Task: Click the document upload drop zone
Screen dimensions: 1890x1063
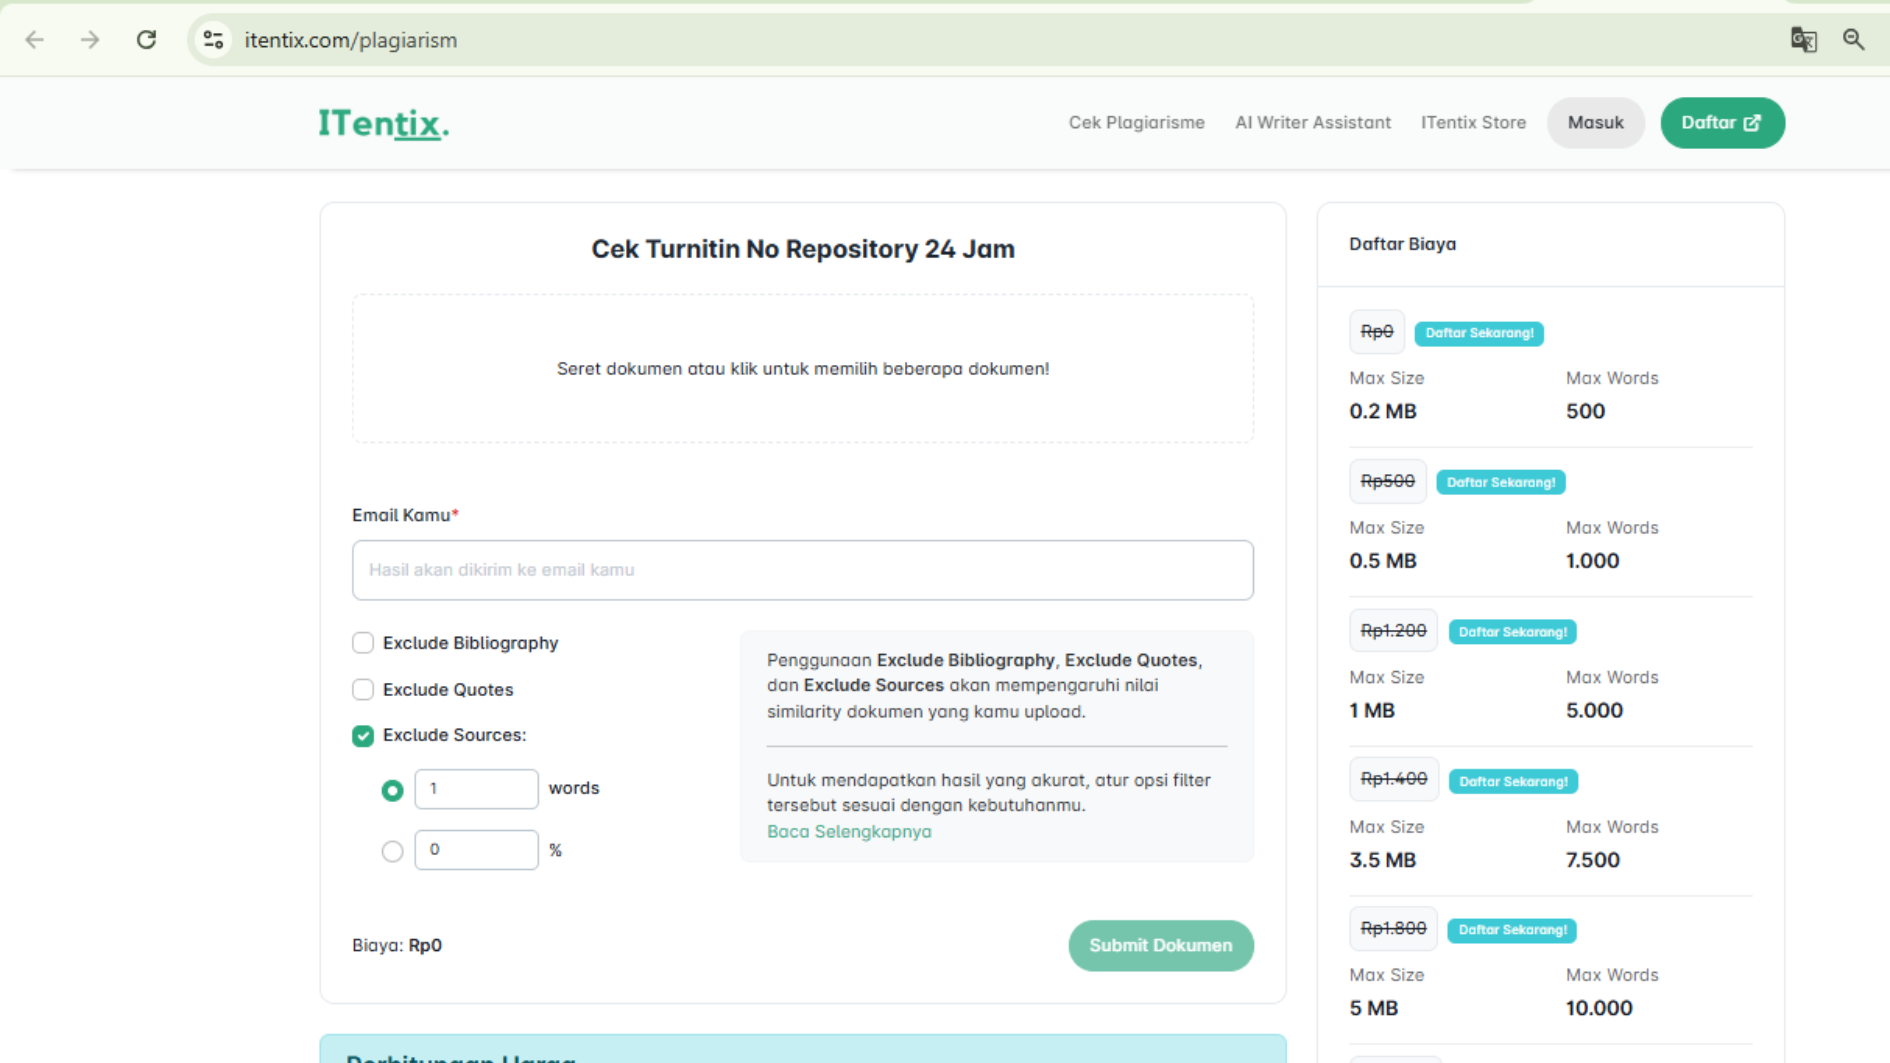Action: [802, 369]
